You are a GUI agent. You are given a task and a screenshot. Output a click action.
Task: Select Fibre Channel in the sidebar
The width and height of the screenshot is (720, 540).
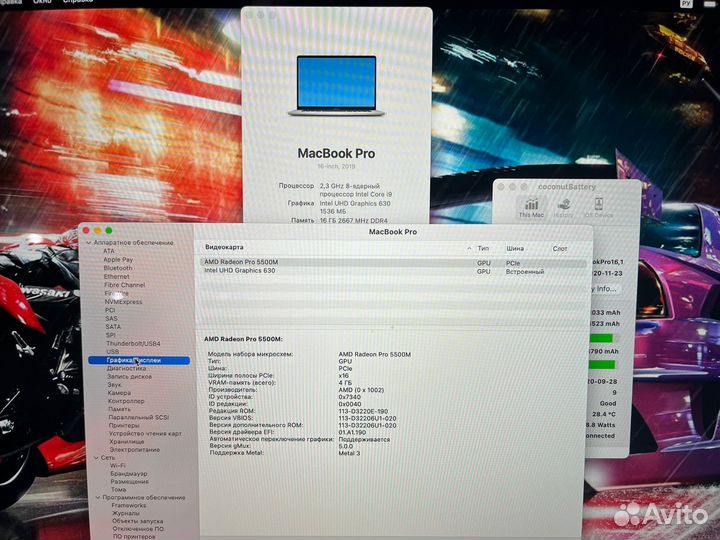[124, 285]
